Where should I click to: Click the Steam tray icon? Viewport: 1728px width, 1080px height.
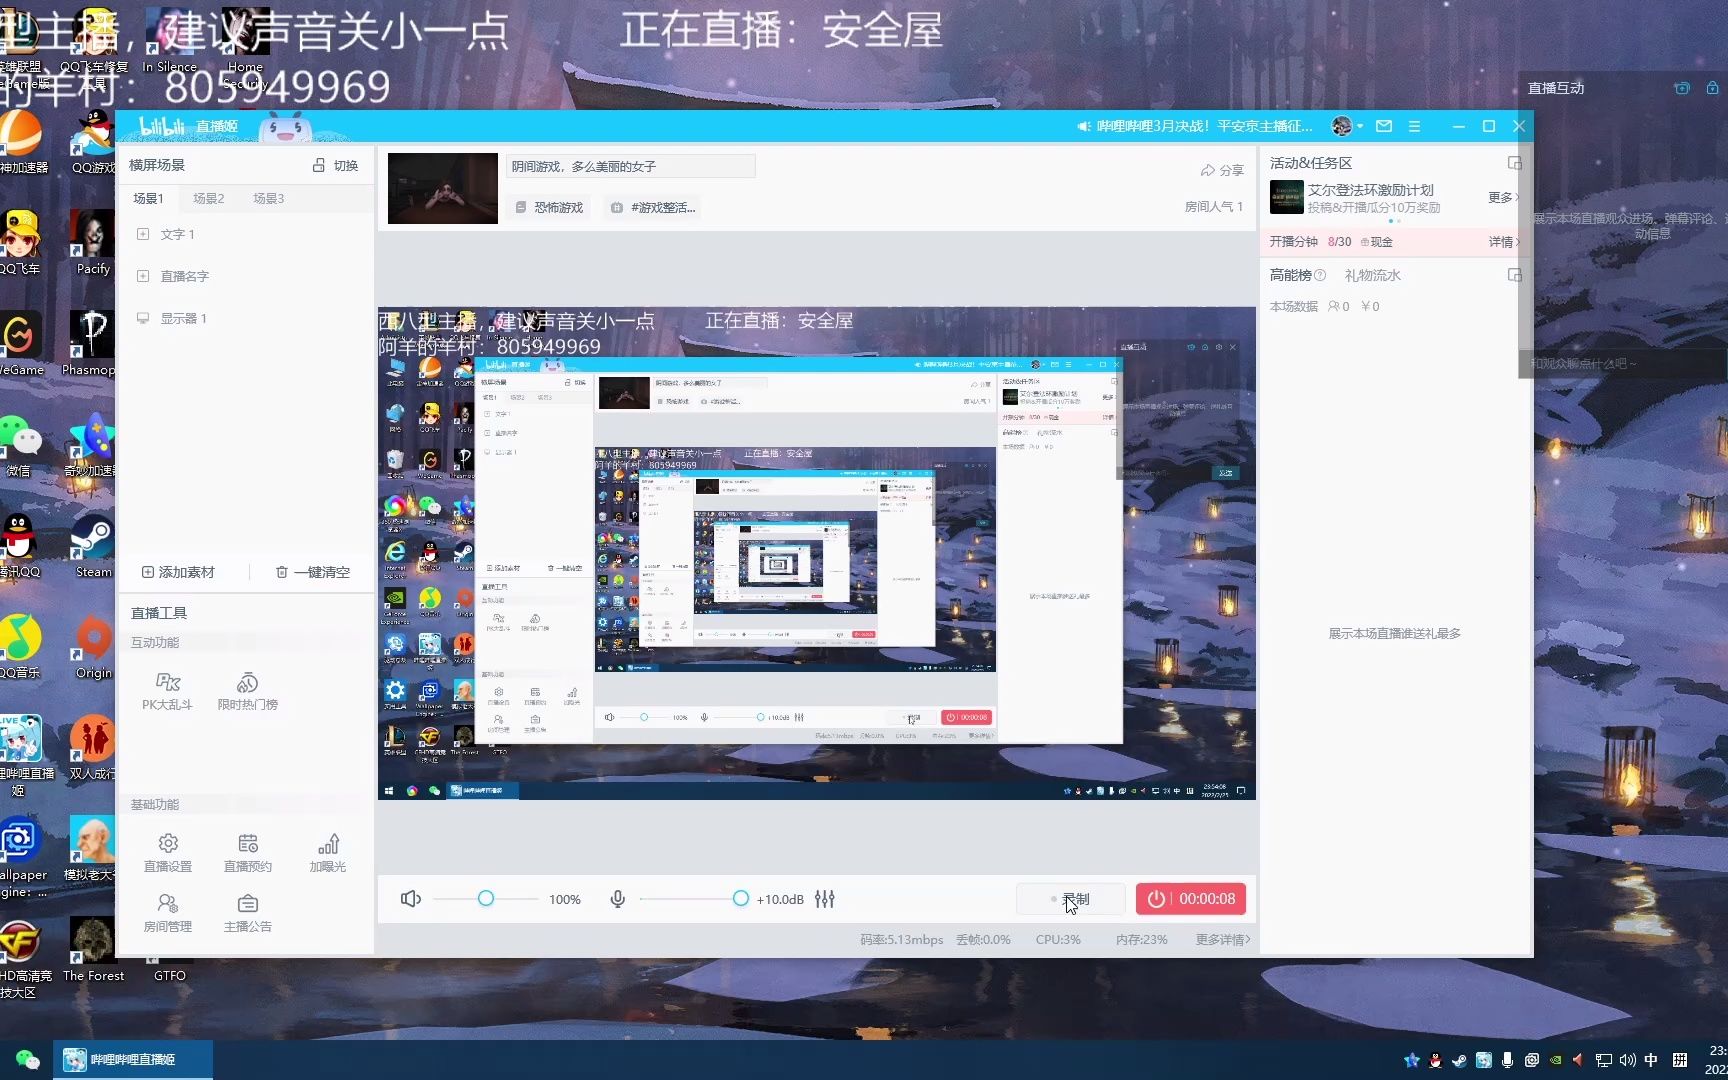(1459, 1060)
